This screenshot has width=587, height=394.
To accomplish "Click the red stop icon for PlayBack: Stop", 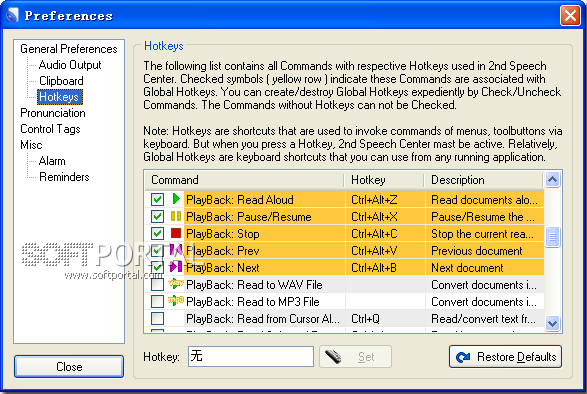I will click(x=176, y=233).
